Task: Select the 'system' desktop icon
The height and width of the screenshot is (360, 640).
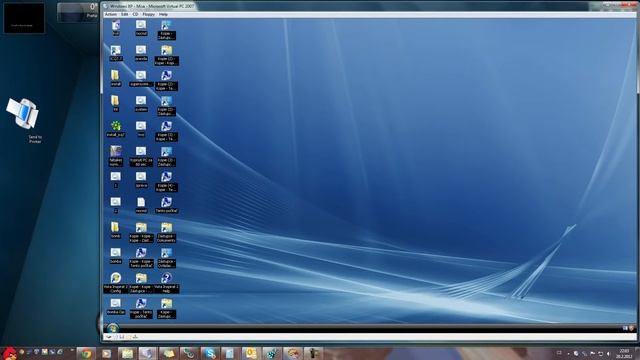Action: [141, 104]
